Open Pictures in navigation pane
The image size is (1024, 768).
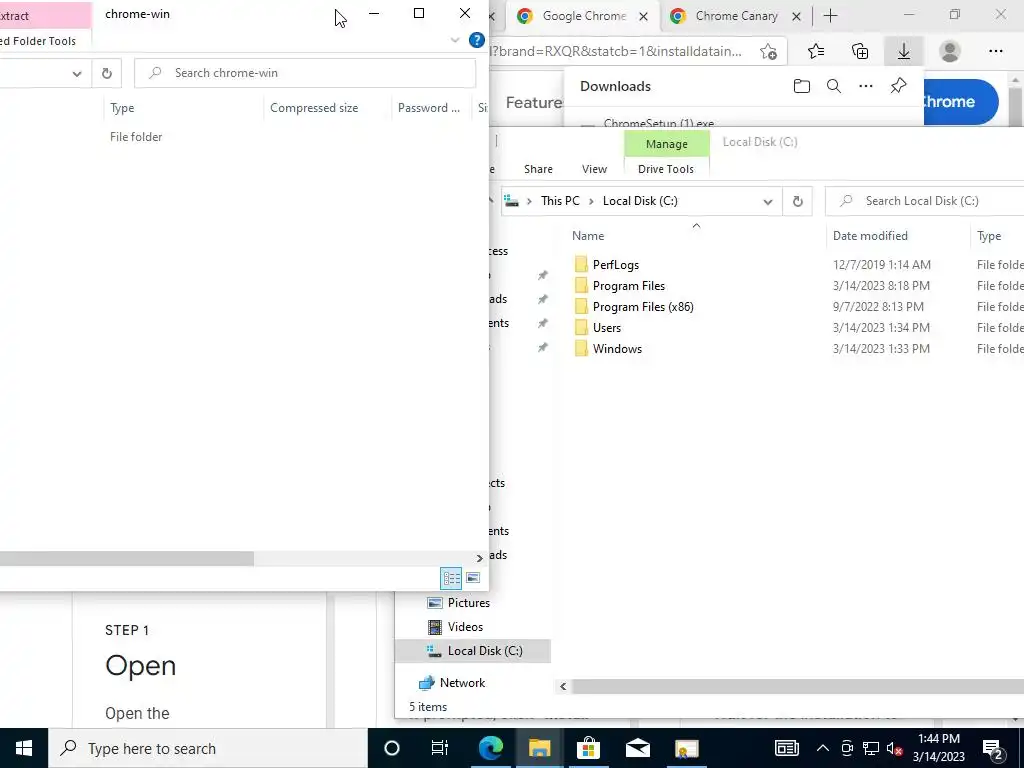[468, 602]
